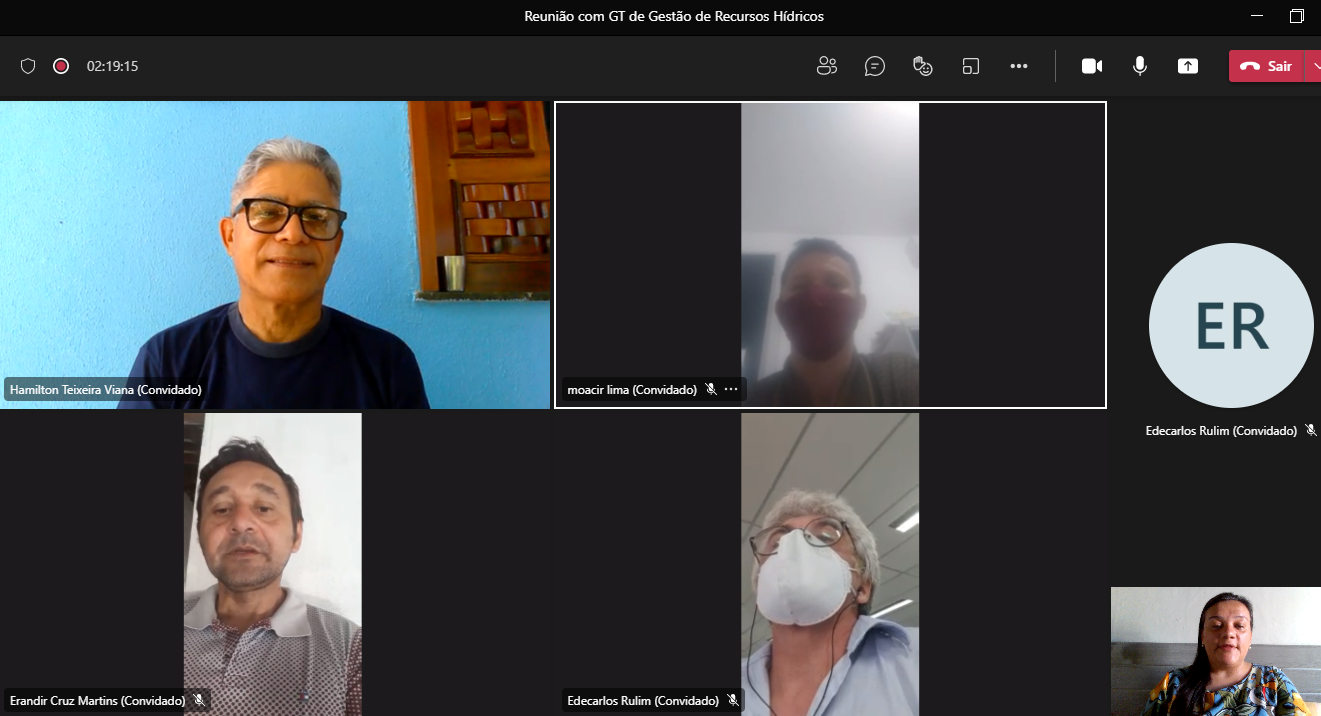This screenshot has width=1321, height=716.
Task: Open the More actions ellipsis menu
Action: [1019, 66]
